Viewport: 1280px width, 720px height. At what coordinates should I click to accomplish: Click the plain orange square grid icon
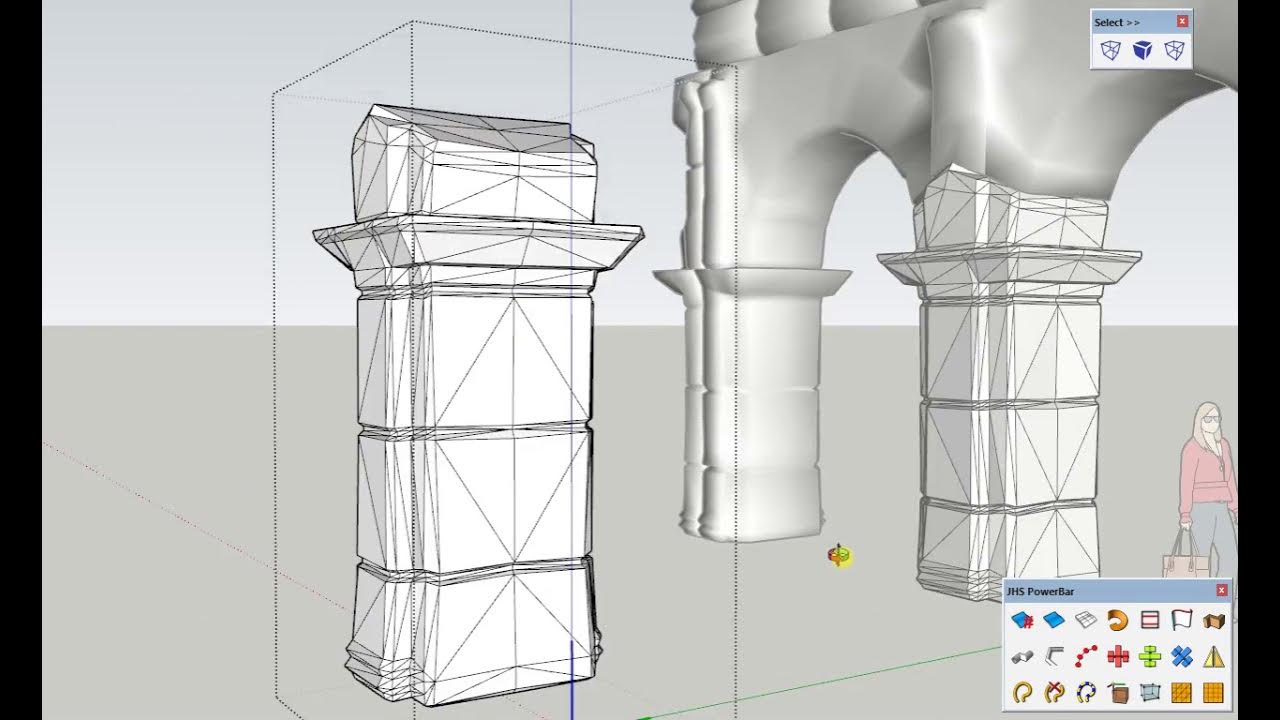(x=1214, y=692)
